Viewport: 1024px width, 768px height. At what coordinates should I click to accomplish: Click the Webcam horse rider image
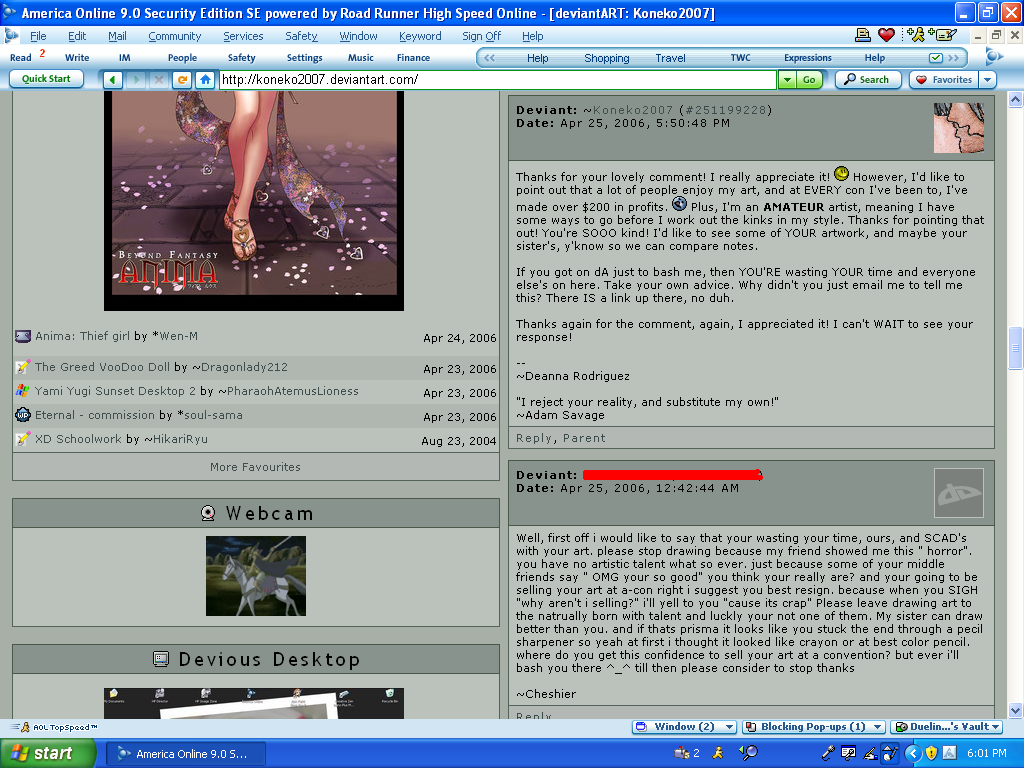pyautogui.click(x=255, y=576)
